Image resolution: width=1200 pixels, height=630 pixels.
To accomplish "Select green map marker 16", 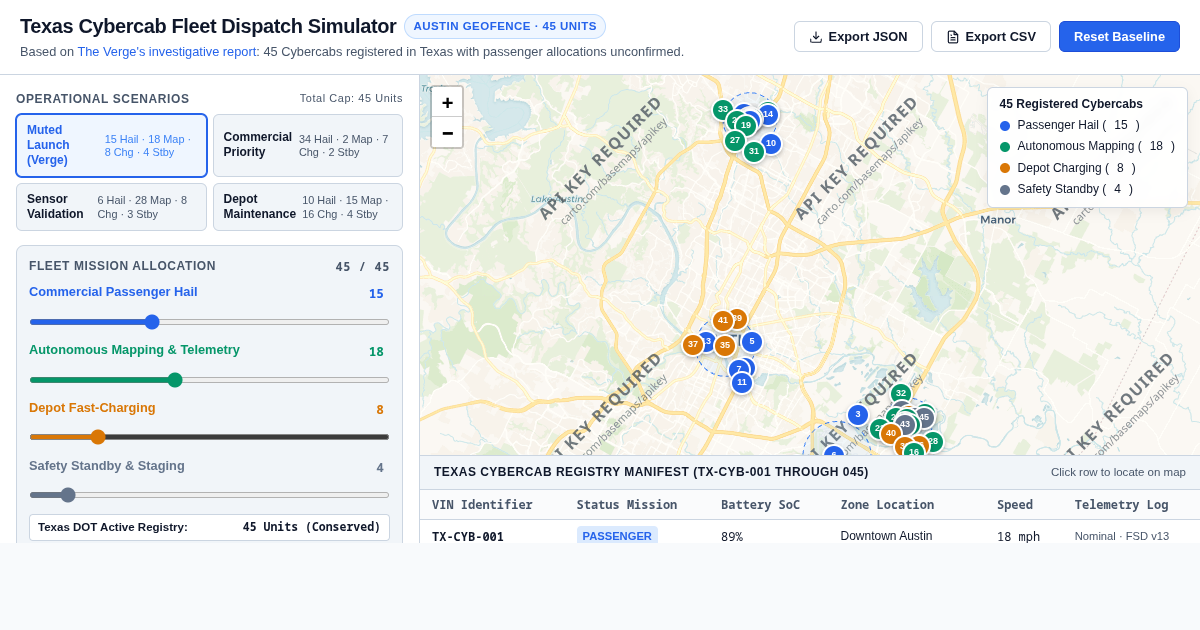I will [914, 452].
